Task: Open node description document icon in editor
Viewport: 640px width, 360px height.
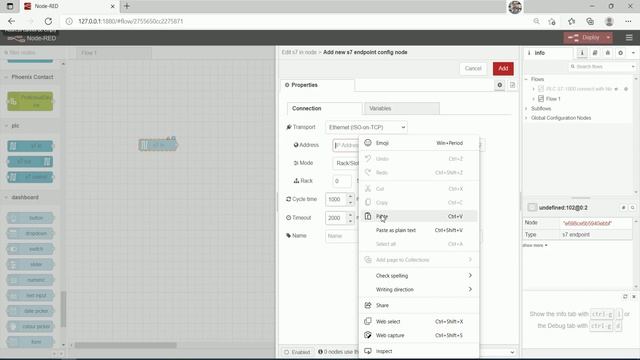Action: click(x=512, y=85)
